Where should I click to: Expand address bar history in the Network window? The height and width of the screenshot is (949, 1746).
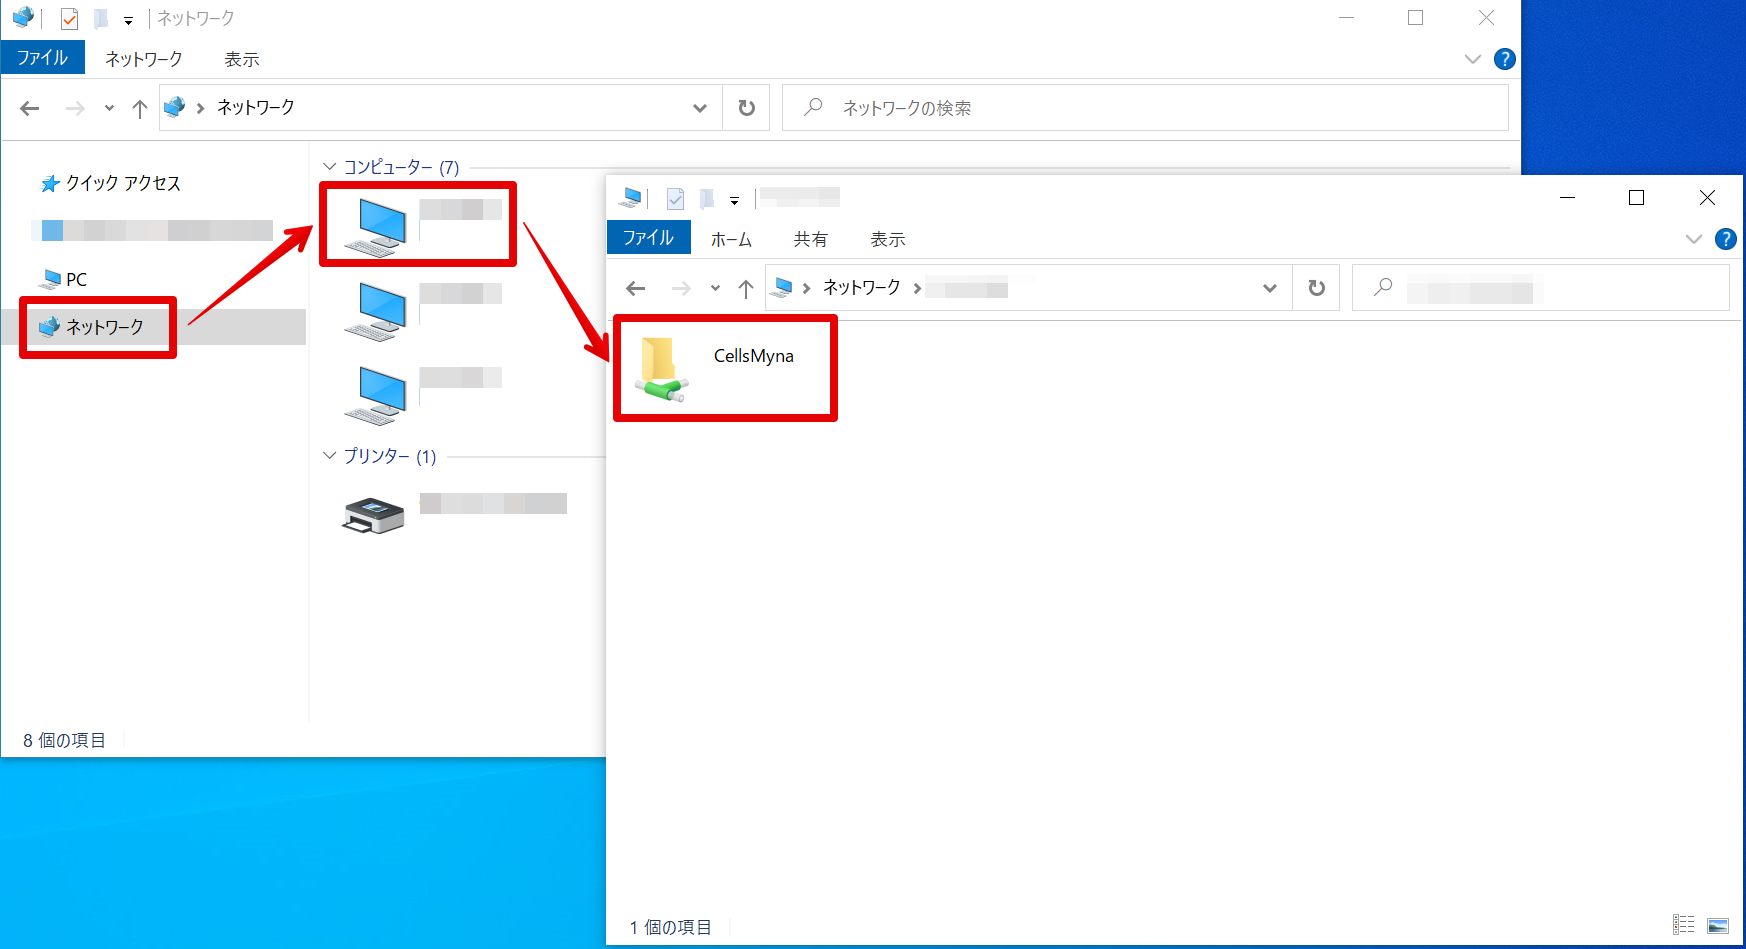(700, 108)
